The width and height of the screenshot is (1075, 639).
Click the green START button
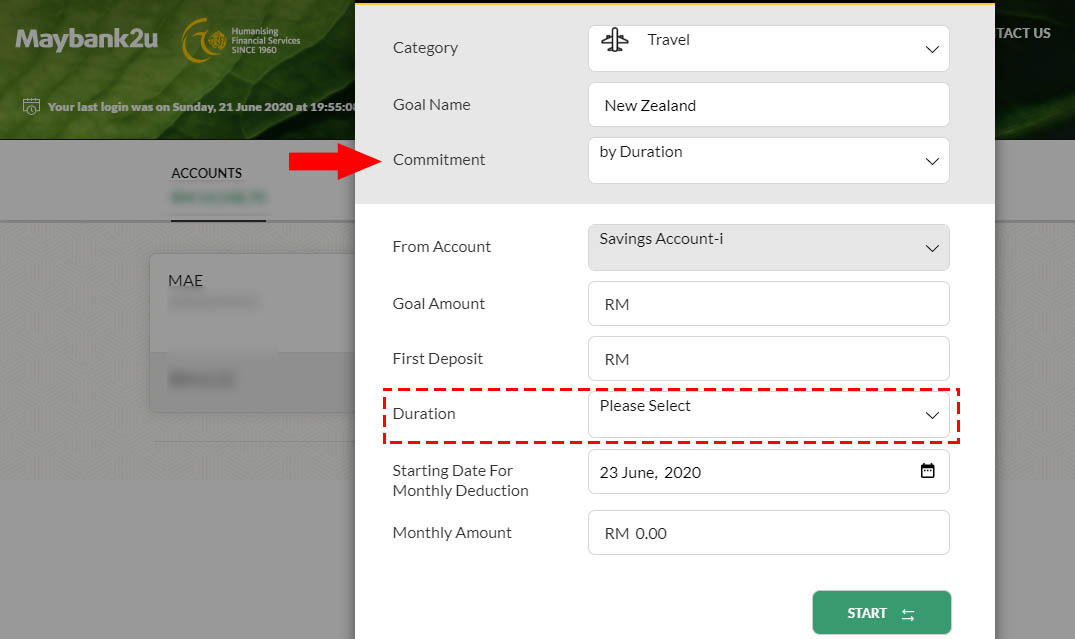882,613
